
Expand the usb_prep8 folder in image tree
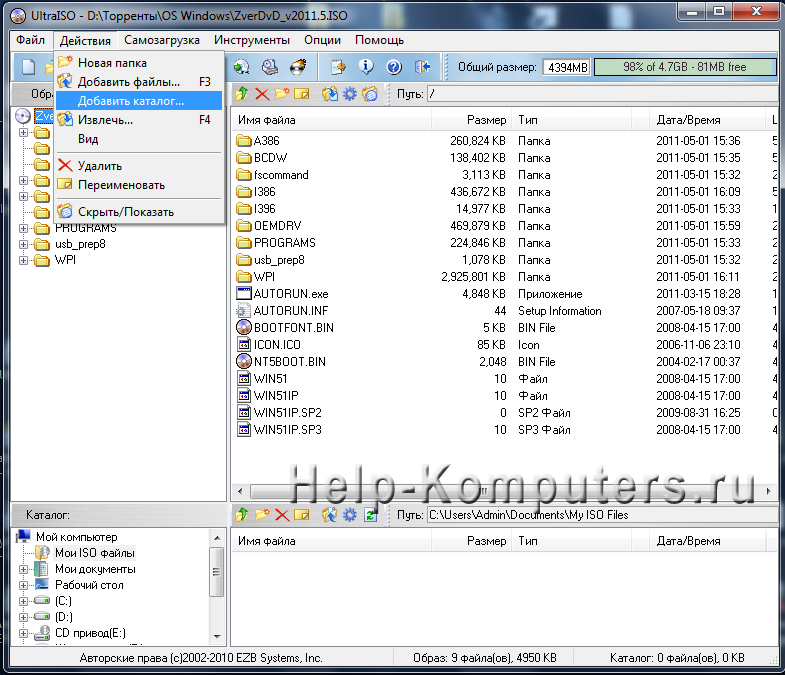23,244
